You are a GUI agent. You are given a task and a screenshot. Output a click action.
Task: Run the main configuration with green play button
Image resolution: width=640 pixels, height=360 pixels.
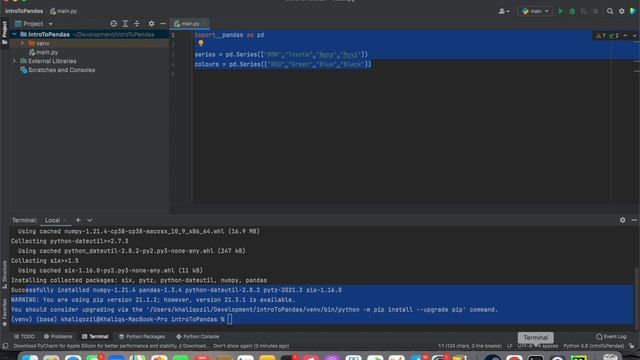click(561, 11)
